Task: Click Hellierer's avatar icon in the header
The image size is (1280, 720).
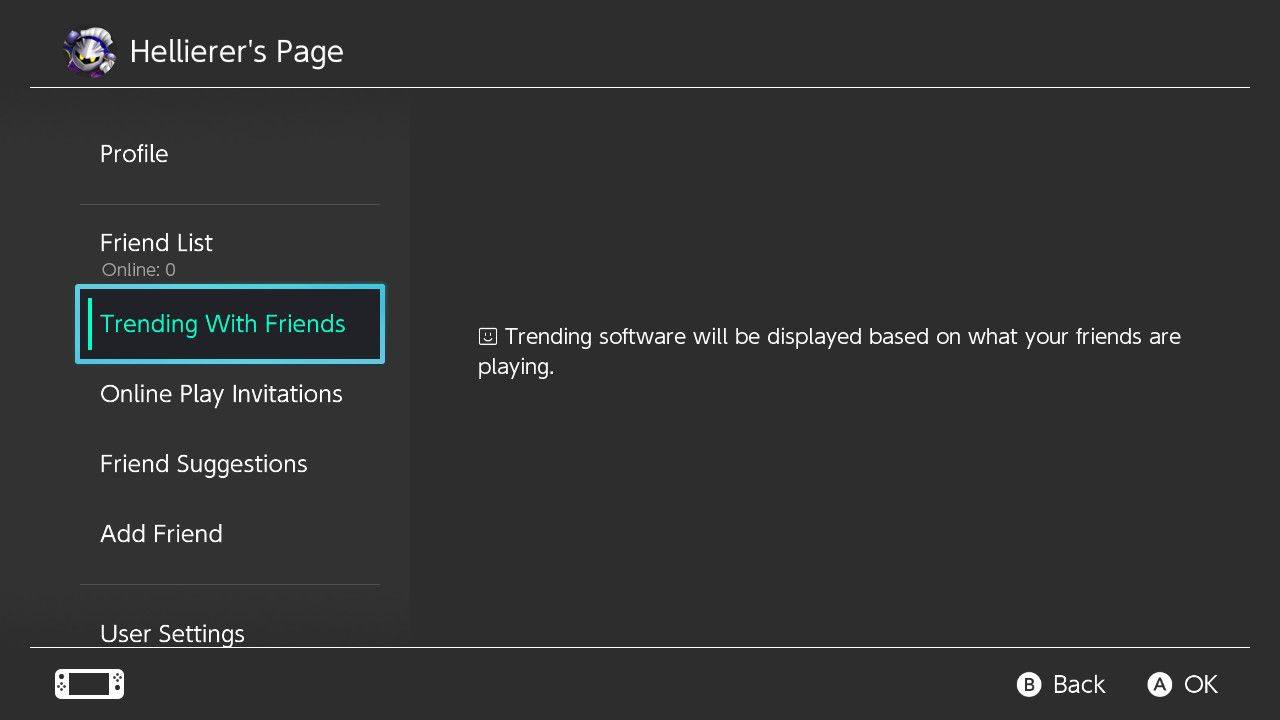Action: click(x=90, y=51)
